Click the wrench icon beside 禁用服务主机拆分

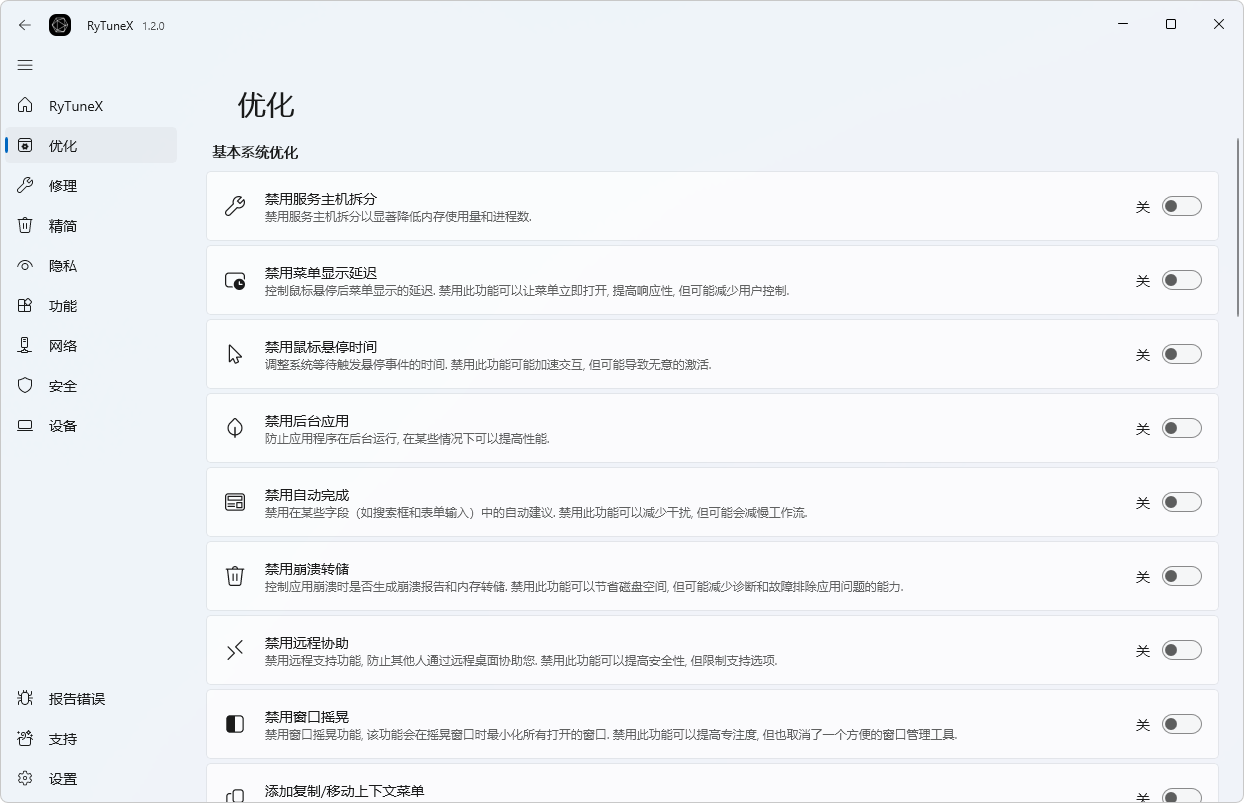(234, 206)
